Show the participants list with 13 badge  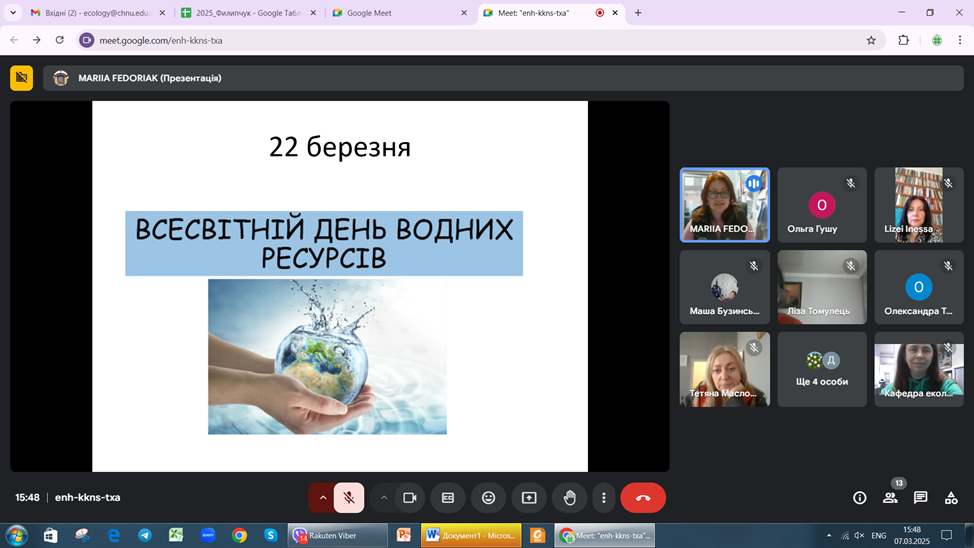click(x=890, y=498)
